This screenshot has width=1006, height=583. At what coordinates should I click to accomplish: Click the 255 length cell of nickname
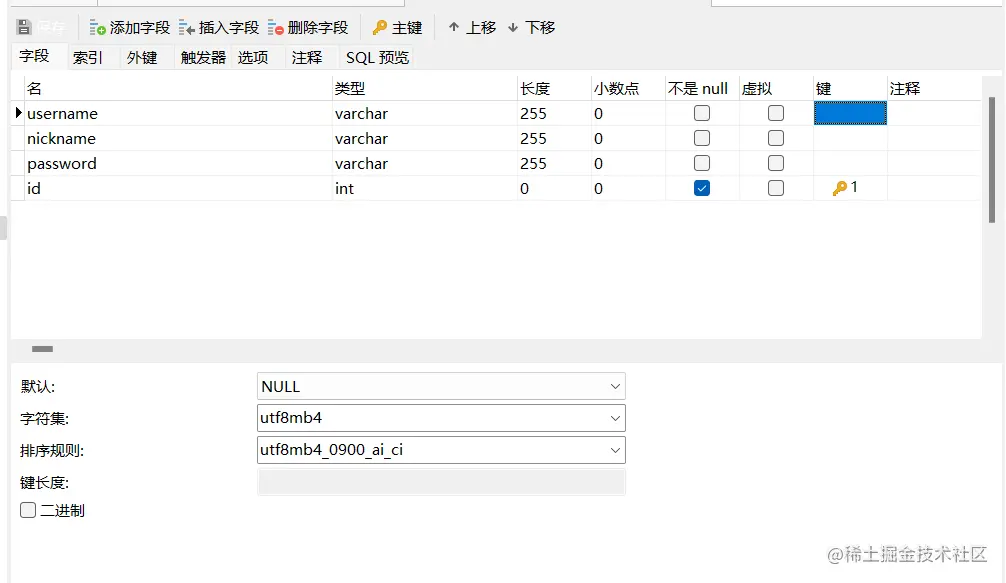coord(554,139)
